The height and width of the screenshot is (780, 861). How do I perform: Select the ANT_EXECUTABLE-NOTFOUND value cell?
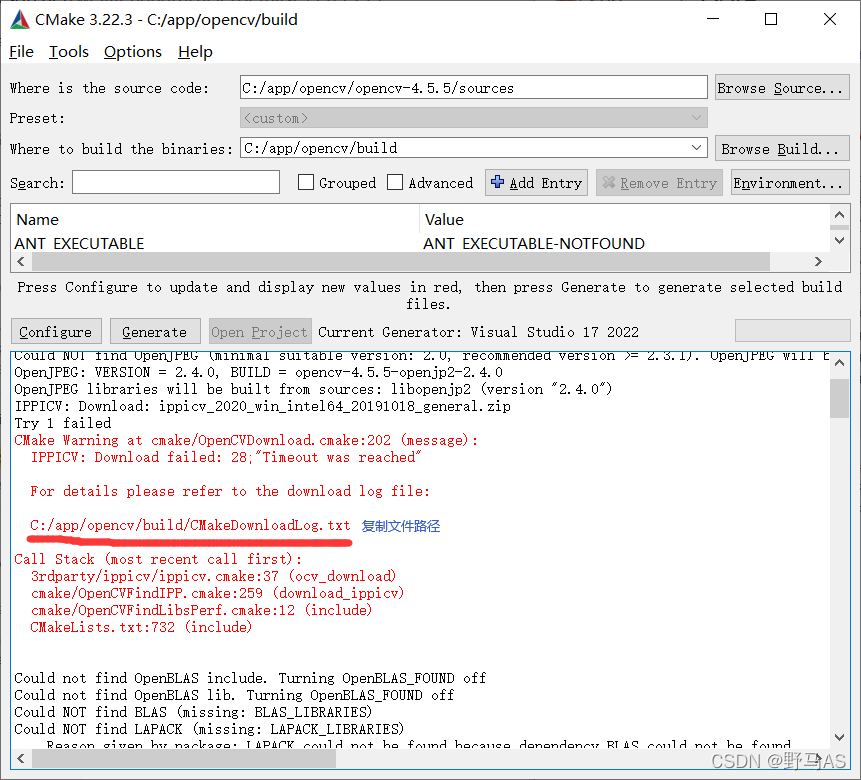point(534,243)
